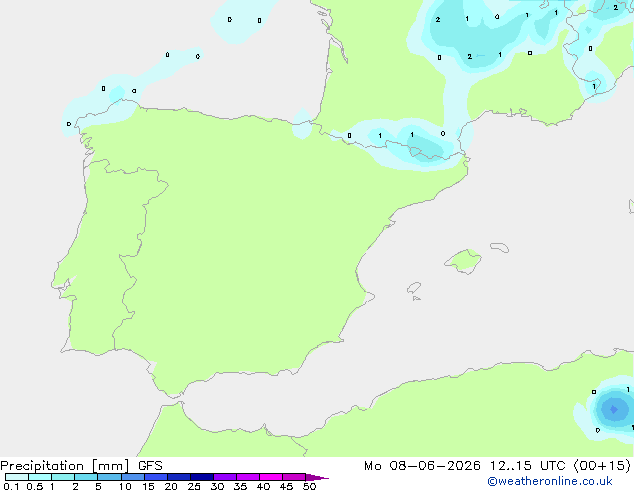This screenshot has width=634, height=490.
Task: Click the 1–2 mm legend color swatch
Action: tap(63, 477)
